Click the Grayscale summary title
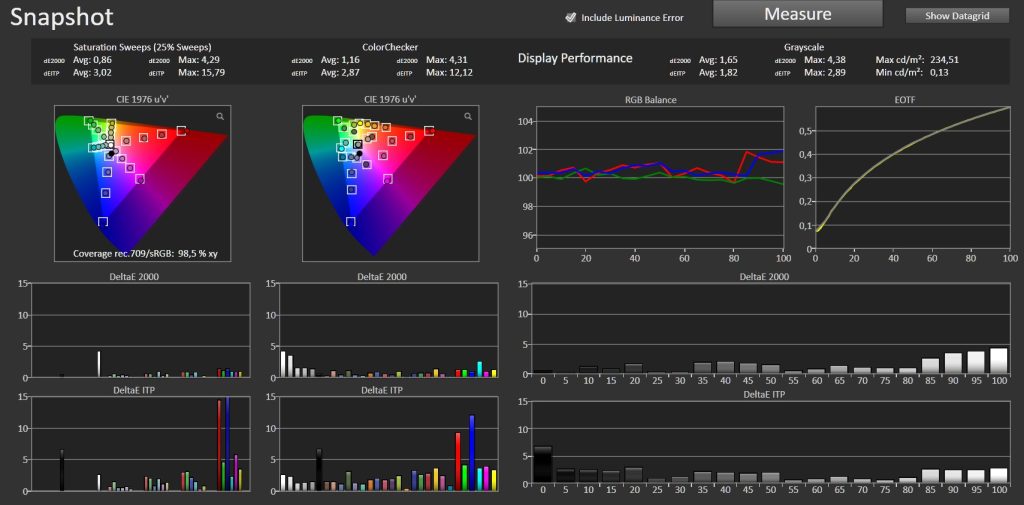This screenshot has width=1024, height=505. [x=805, y=47]
